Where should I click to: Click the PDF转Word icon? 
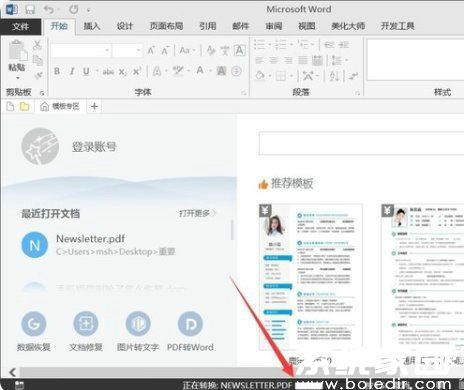coord(190,323)
